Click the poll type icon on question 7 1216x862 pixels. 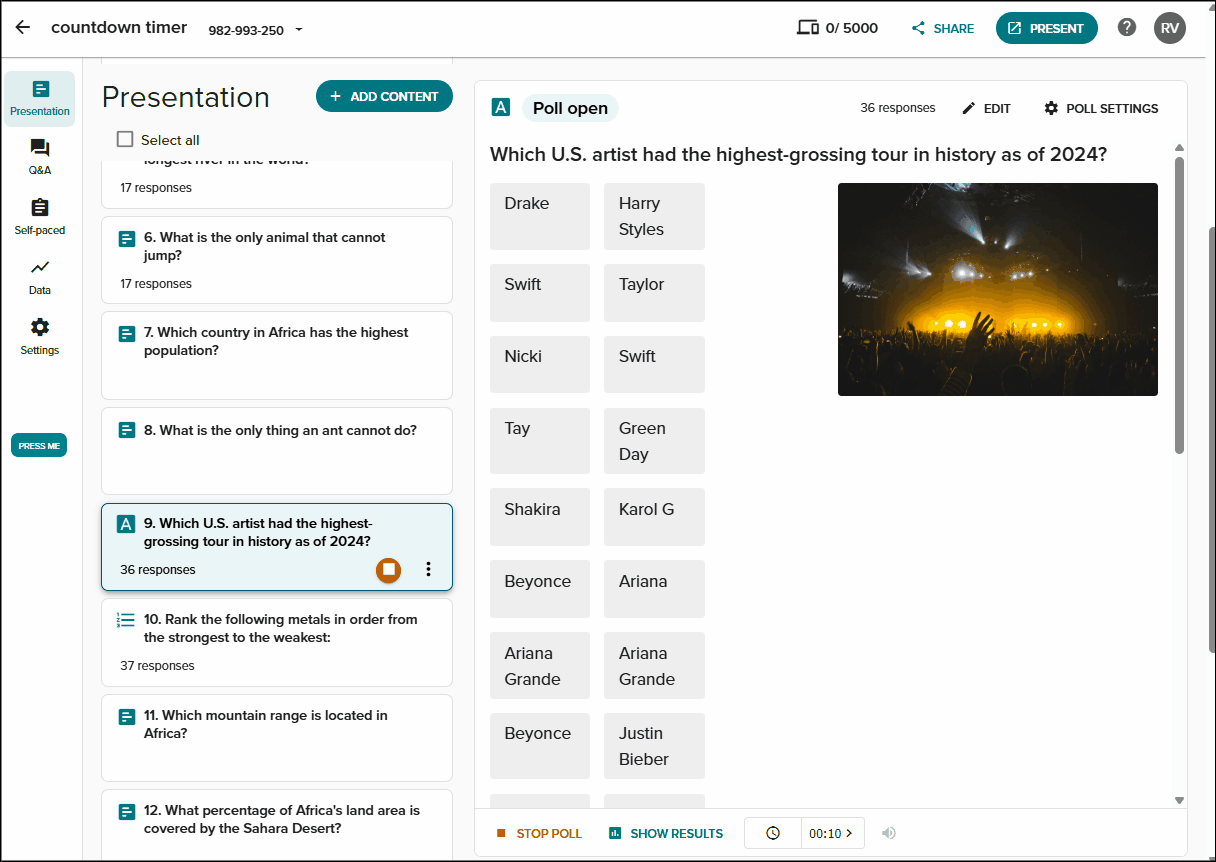pos(126,334)
